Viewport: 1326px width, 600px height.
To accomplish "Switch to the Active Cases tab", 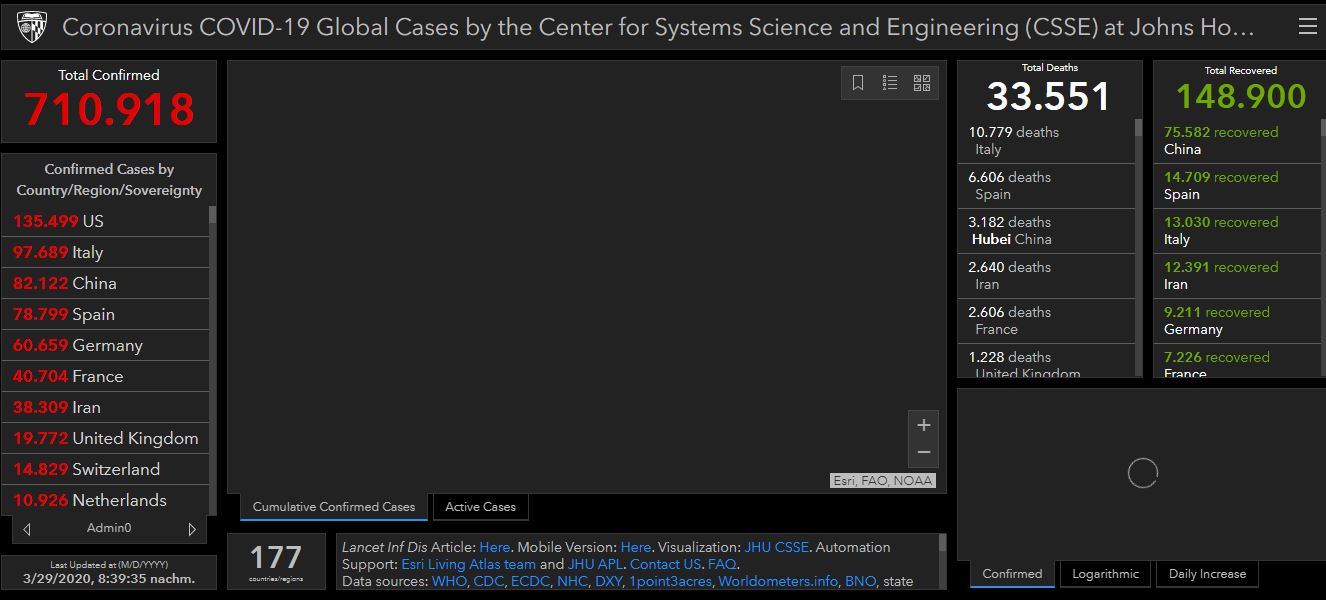I will pyautogui.click(x=480, y=507).
